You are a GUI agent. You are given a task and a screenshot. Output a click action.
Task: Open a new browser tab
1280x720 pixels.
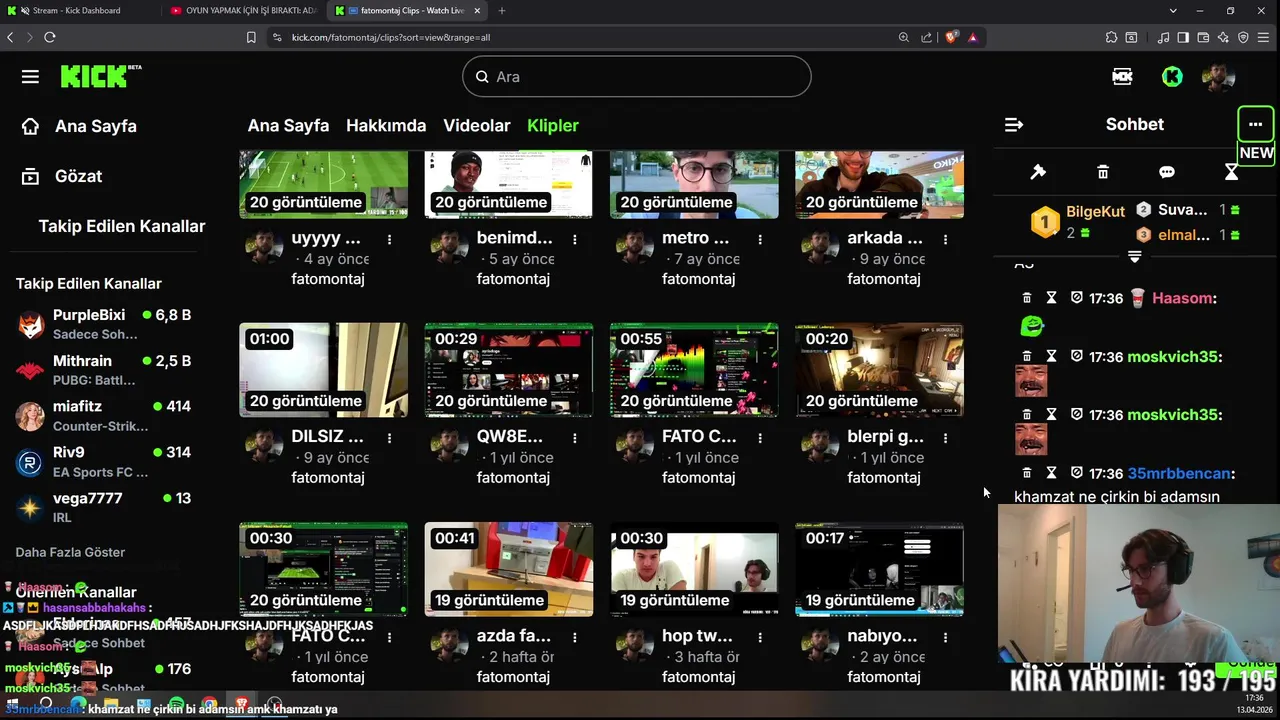pos(501,11)
